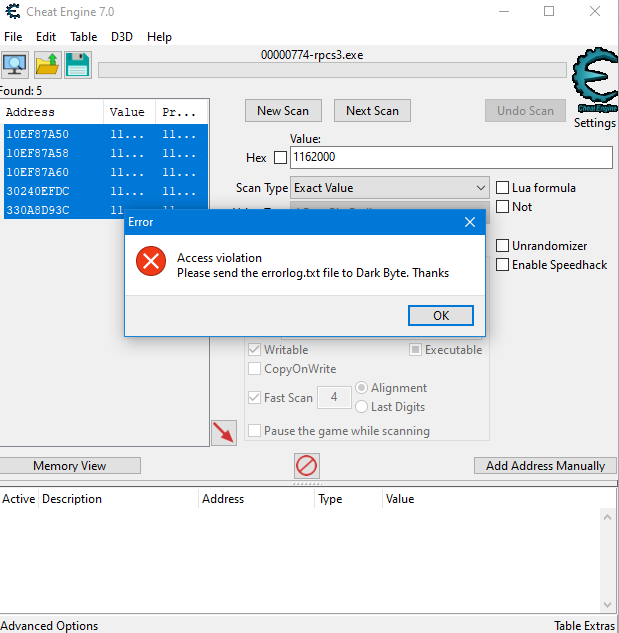Click the Next Scan button
This screenshot has width=619, height=633.
coord(372,111)
